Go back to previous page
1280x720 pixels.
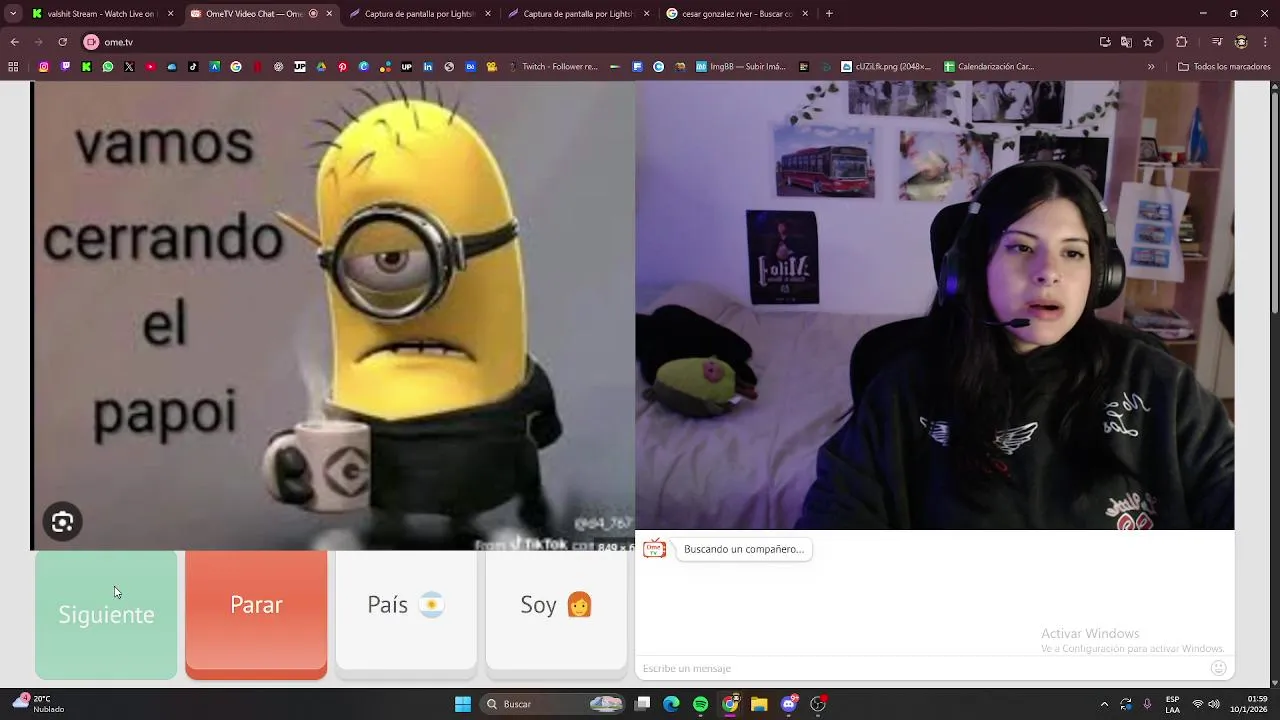[14, 42]
